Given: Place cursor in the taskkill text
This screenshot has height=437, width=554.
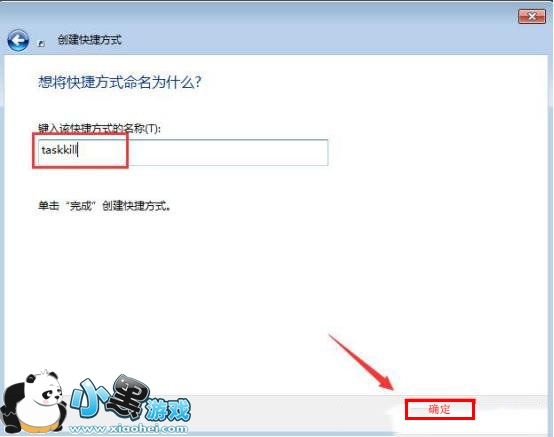Looking at the screenshot, I should [59, 150].
